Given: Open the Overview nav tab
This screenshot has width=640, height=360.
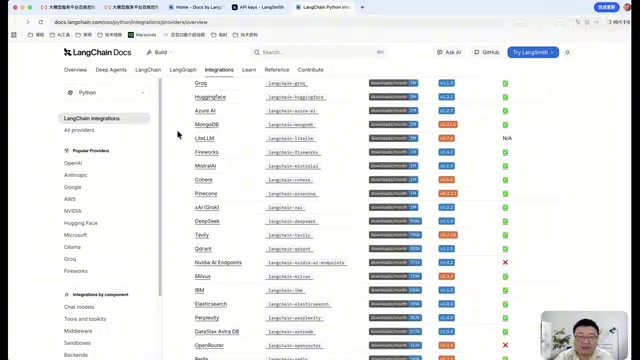Looking at the screenshot, I should click(x=75, y=70).
